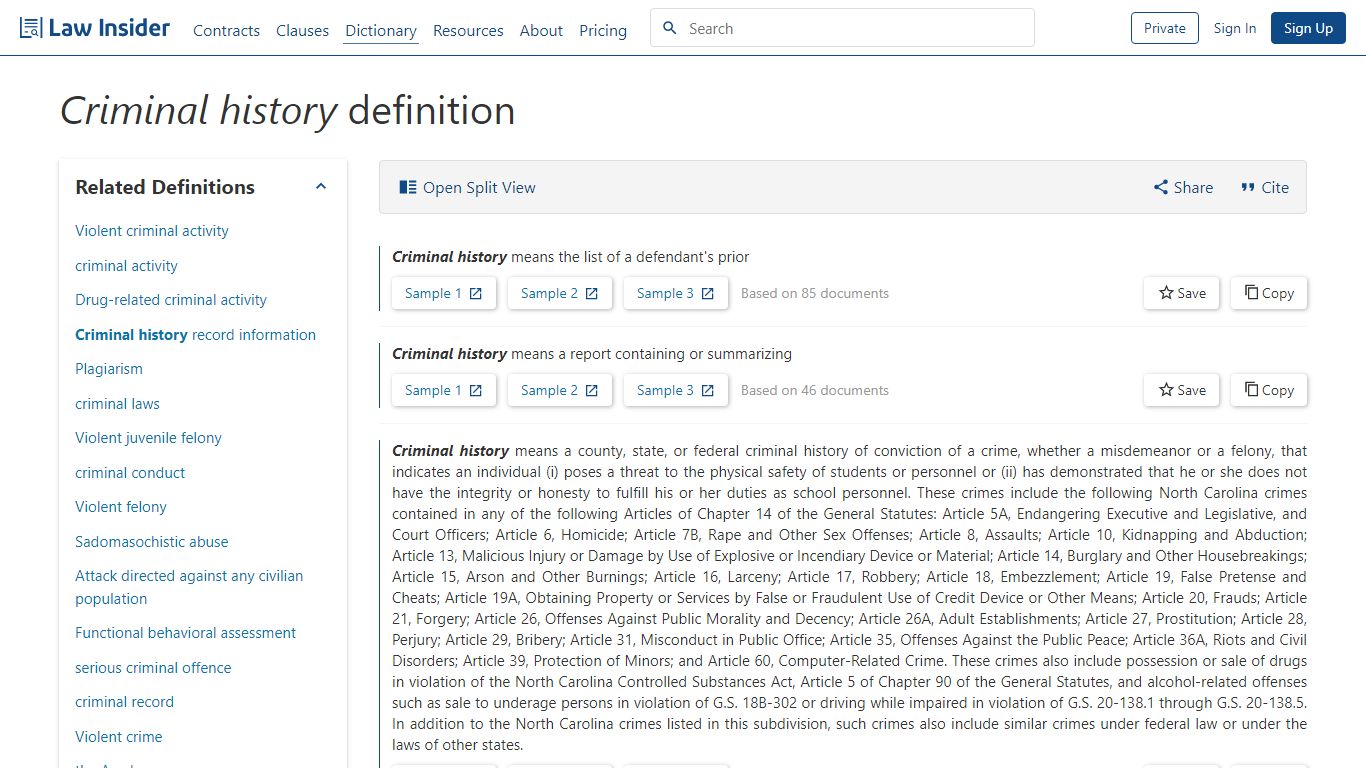This screenshot has width=1366, height=768.
Task: Open Sample 2 of first definition
Action: (x=560, y=293)
